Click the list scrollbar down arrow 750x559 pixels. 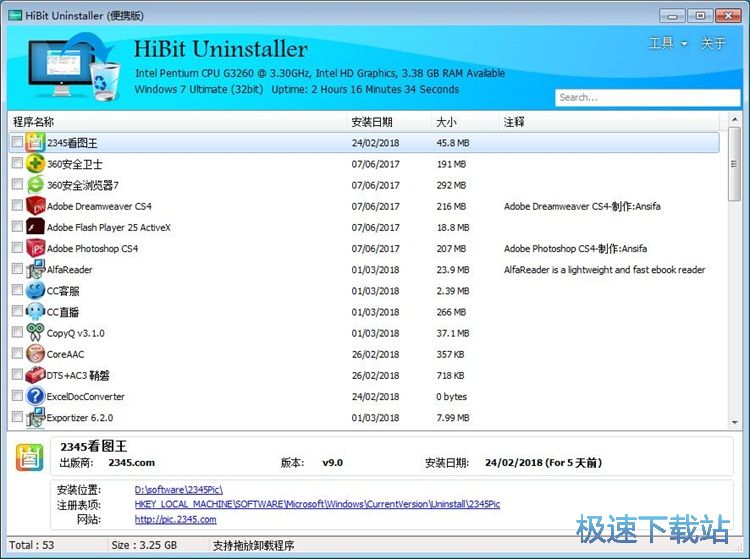pos(735,422)
